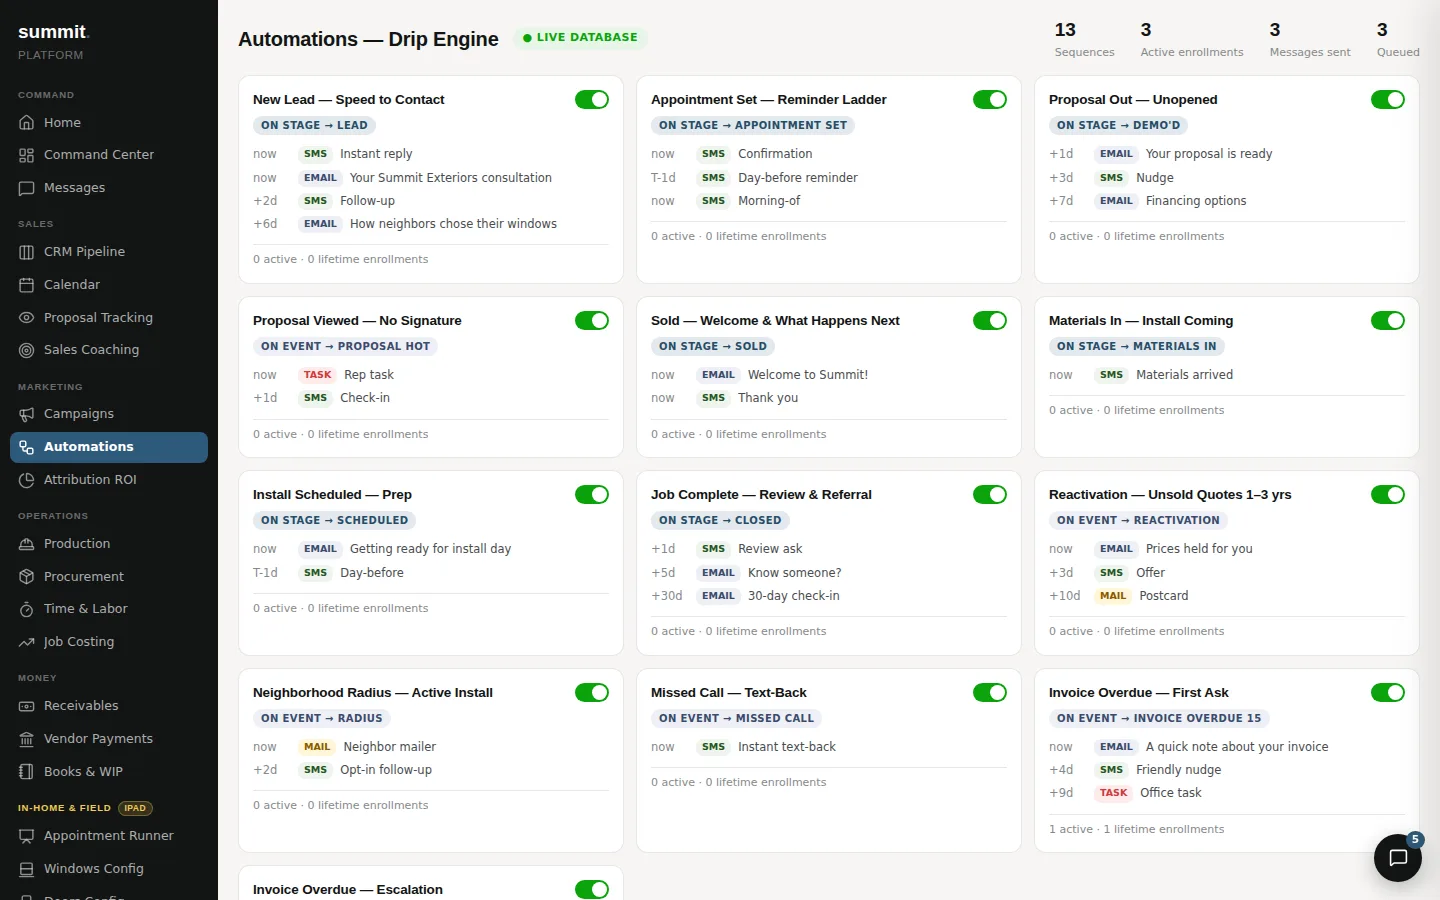
Task: Click the Appointment Runner presentation icon
Action: 27,836
